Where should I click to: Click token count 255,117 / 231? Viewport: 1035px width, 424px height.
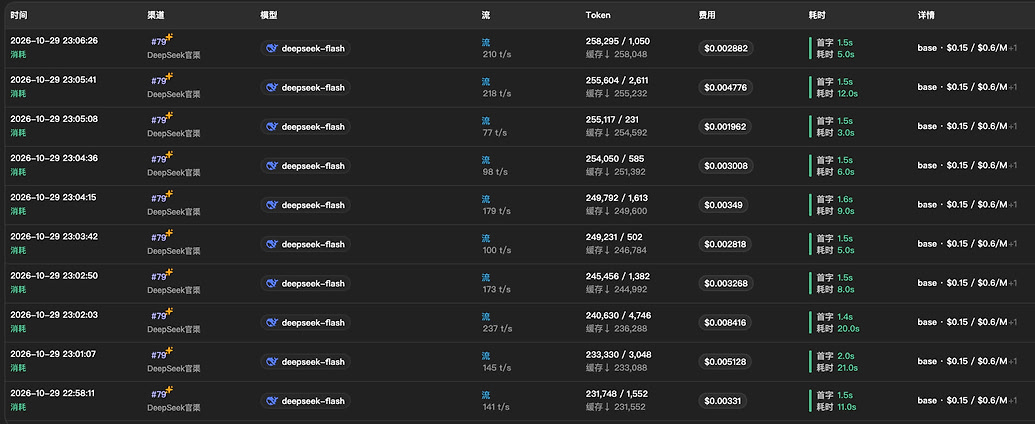[x=612, y=120]
